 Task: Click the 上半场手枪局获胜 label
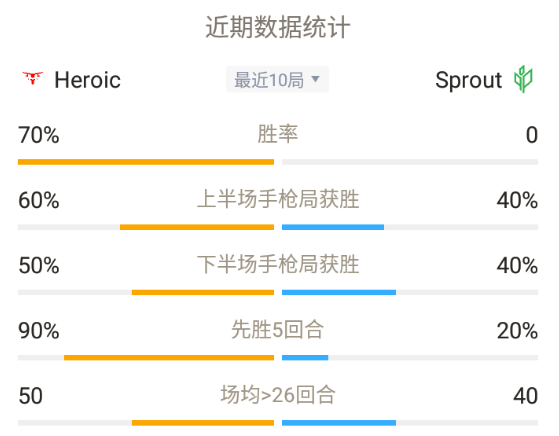click(x=278, y=199)
